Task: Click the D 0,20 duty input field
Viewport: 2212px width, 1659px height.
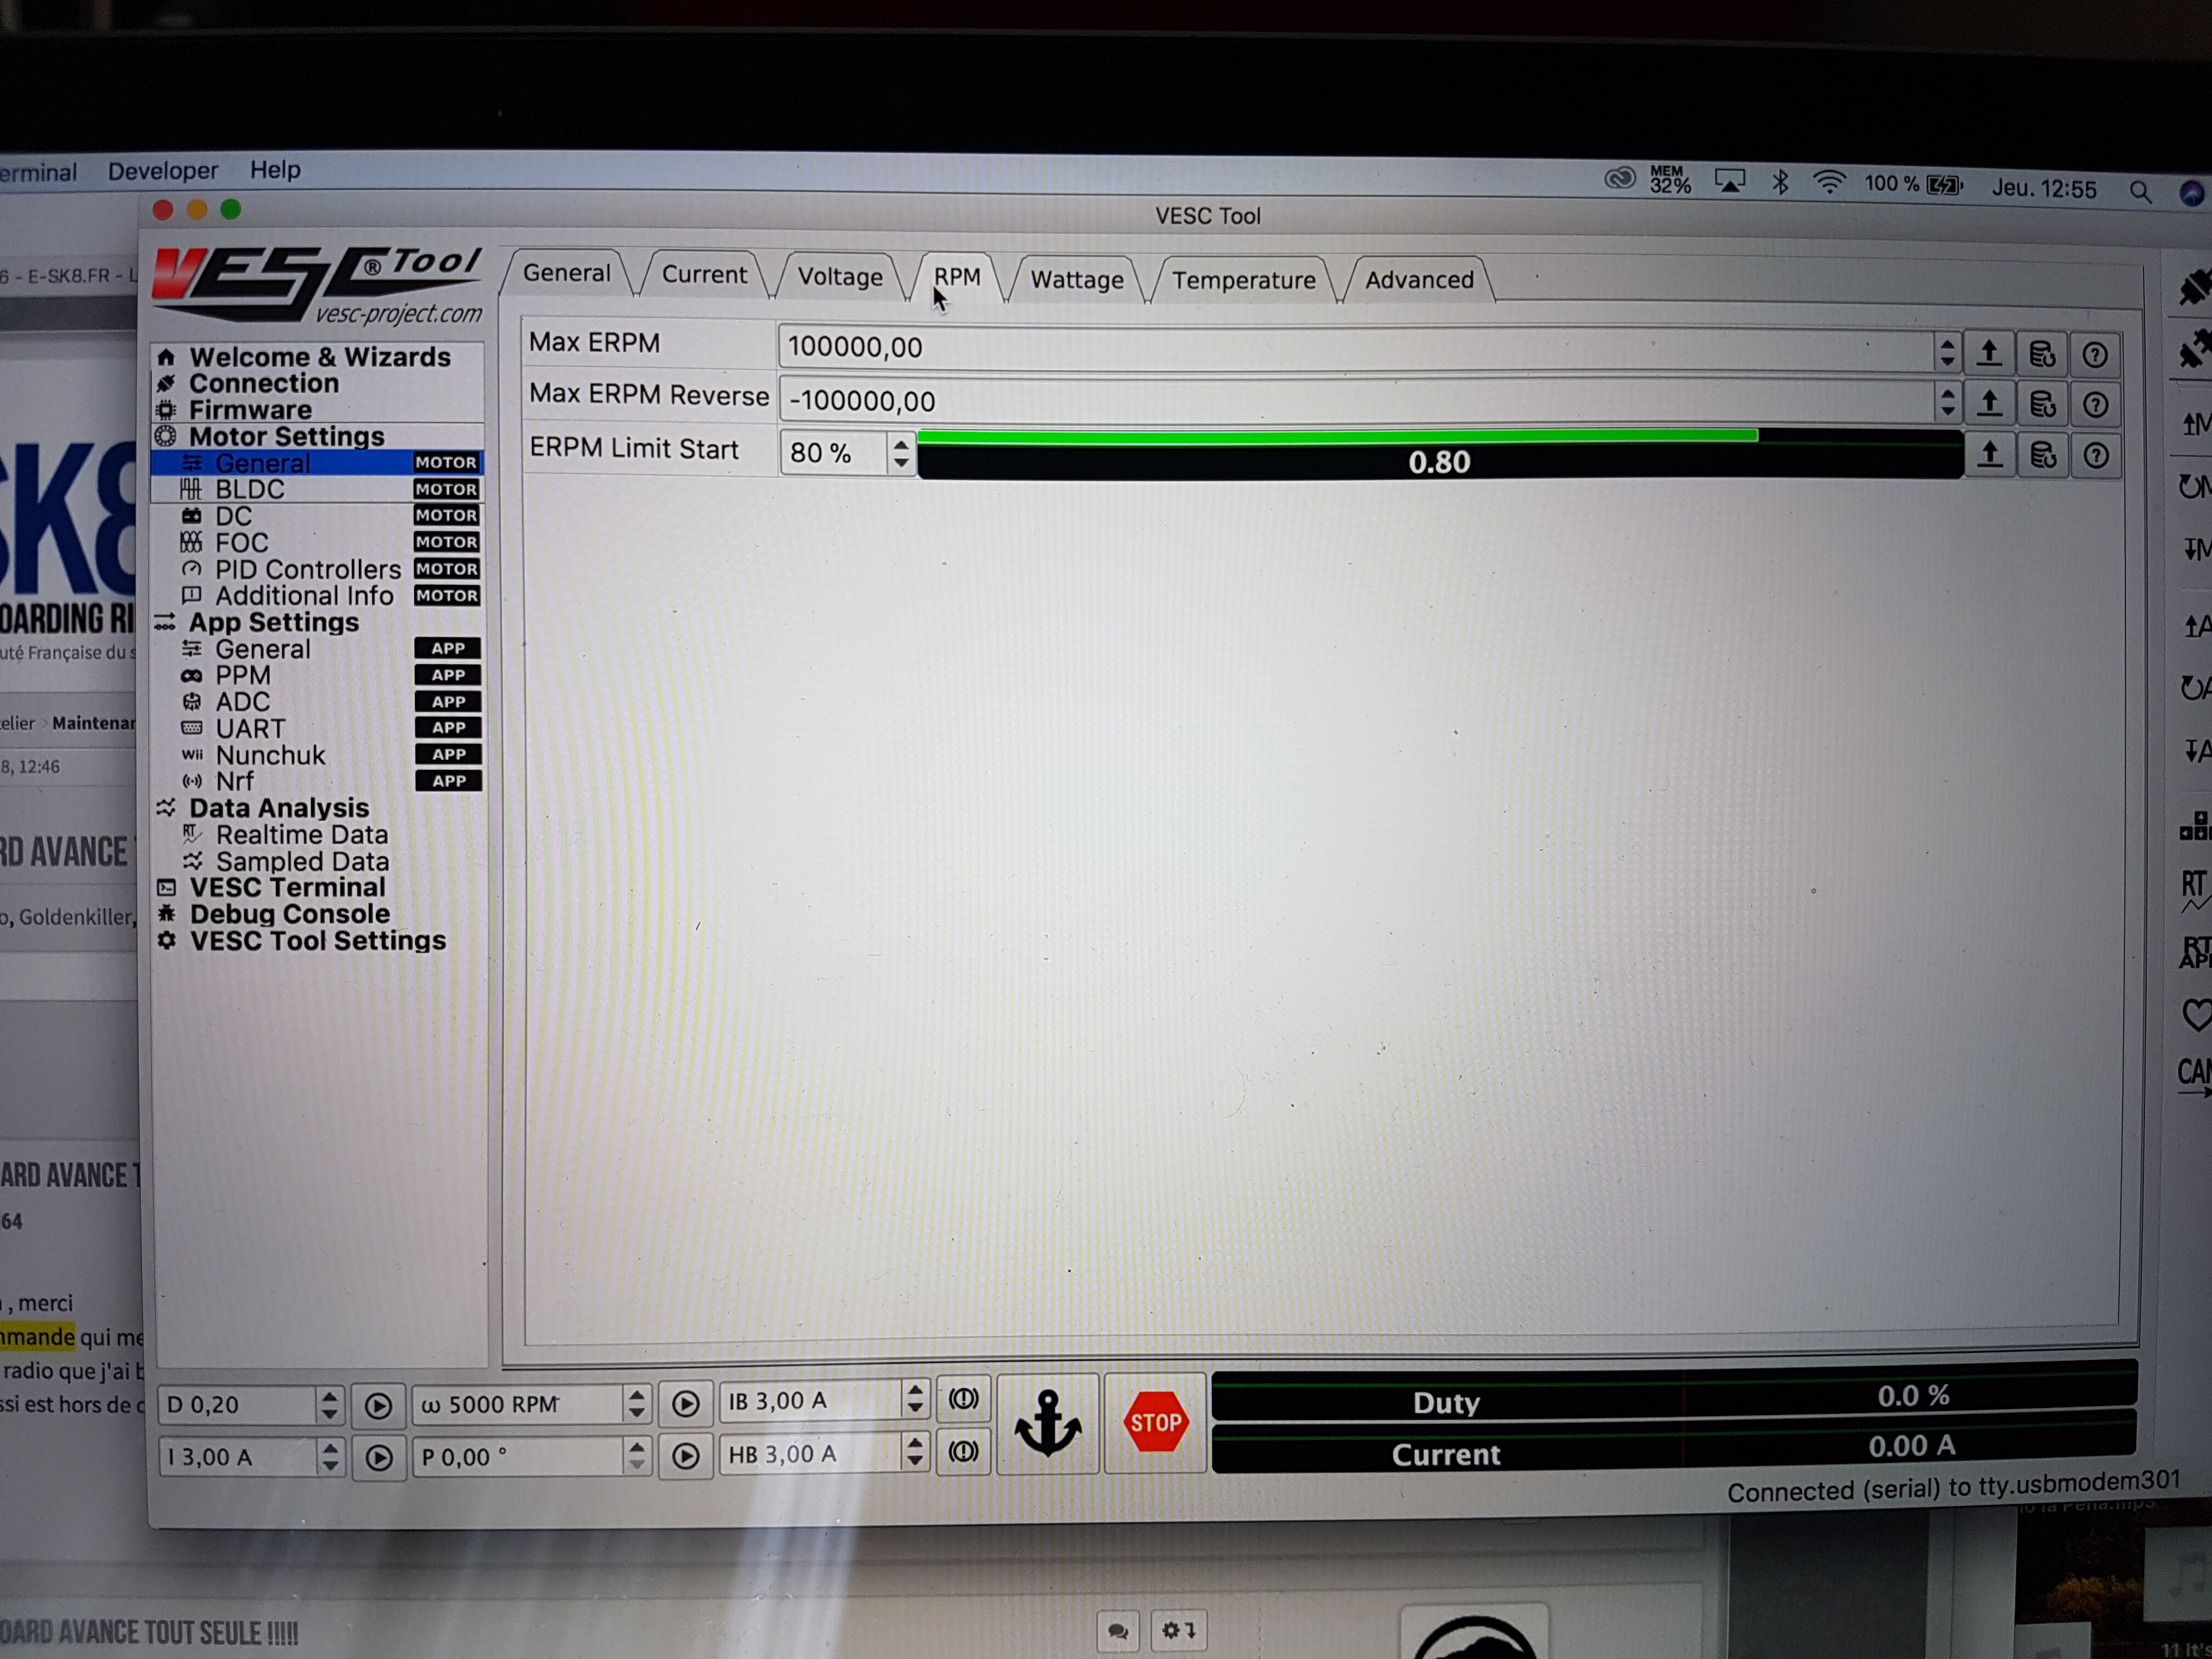Action: pyautogui.click(x=238, y=1405)
